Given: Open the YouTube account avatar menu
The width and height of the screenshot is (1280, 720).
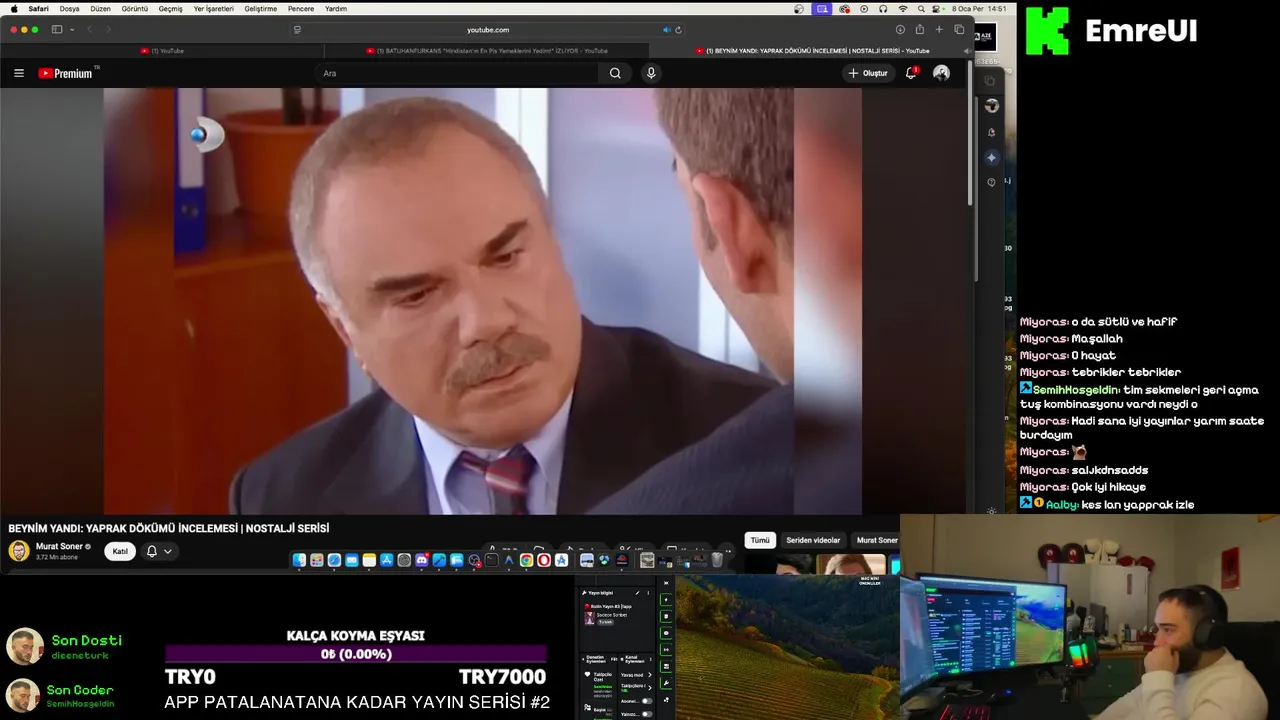Looking at the screenshot, I should [941, 73].
